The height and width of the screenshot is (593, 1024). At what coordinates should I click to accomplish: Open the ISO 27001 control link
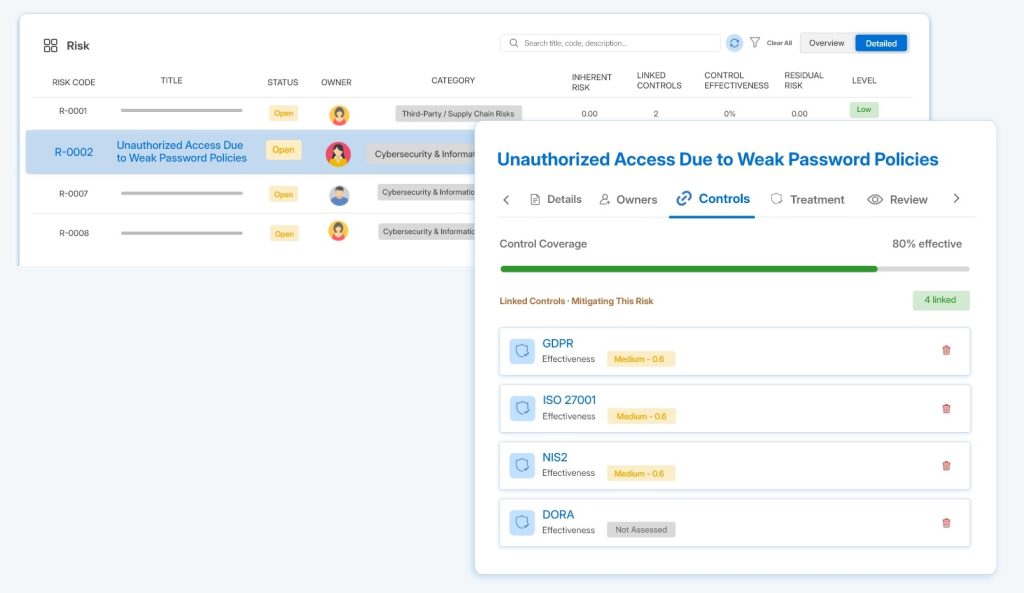click(x=569, y=400)
